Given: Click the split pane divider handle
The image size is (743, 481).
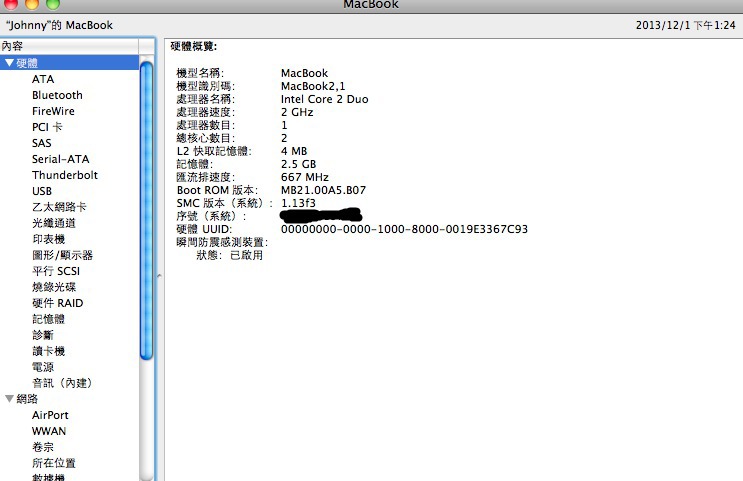Looking at the screenshot, I should coord(160,275).
